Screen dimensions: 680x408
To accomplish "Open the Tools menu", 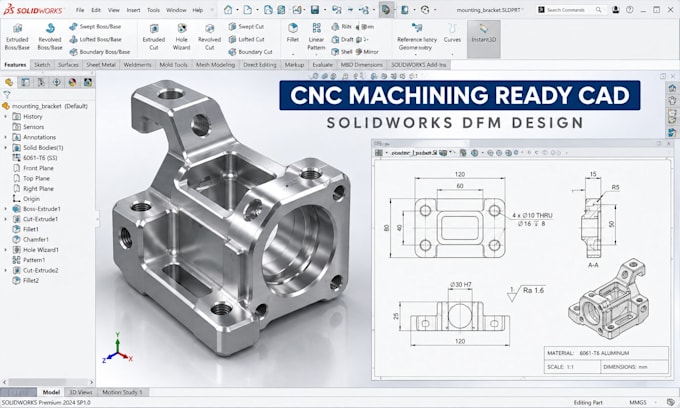I will (x=153, y=10).
